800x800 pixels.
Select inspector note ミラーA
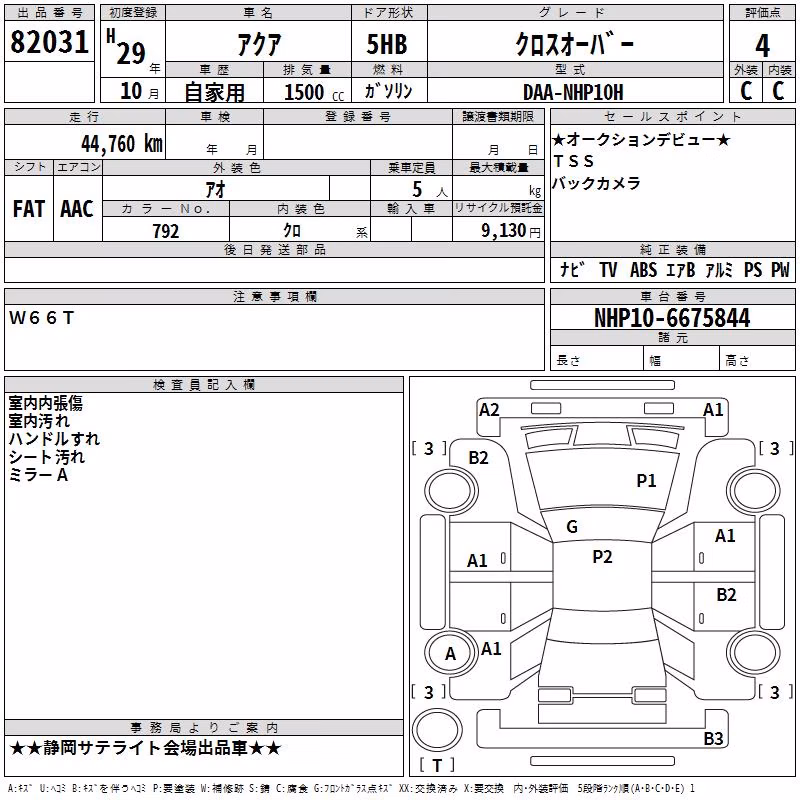(38, 475)
